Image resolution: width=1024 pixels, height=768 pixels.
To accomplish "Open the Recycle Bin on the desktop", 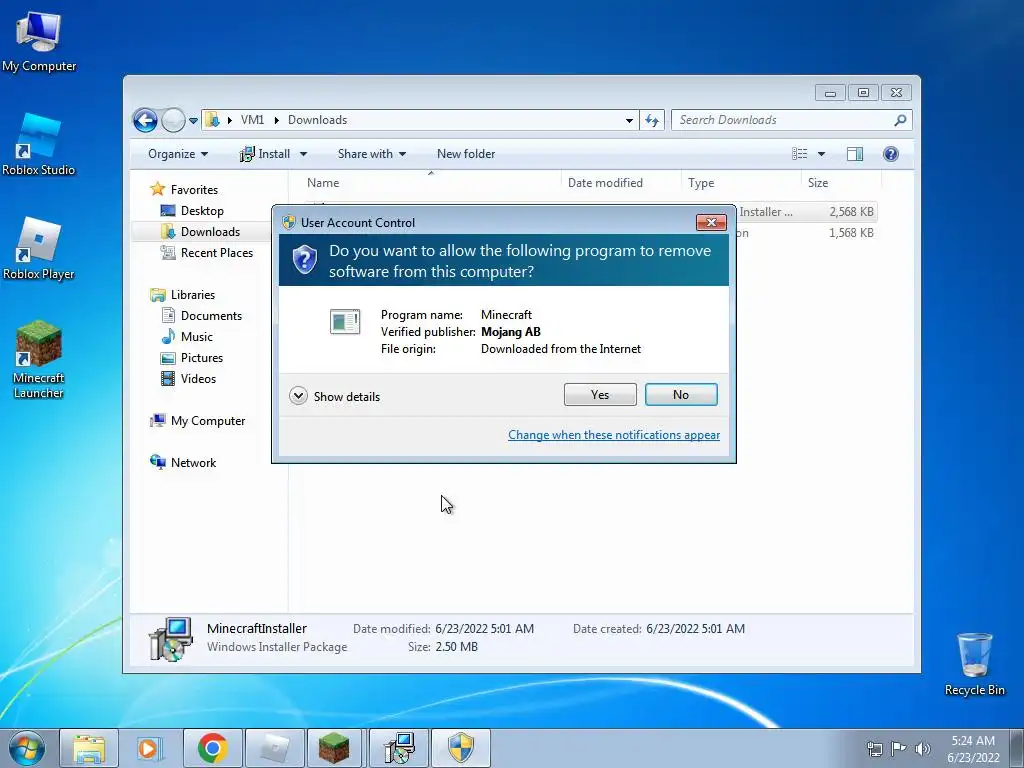I will (974, 664).
